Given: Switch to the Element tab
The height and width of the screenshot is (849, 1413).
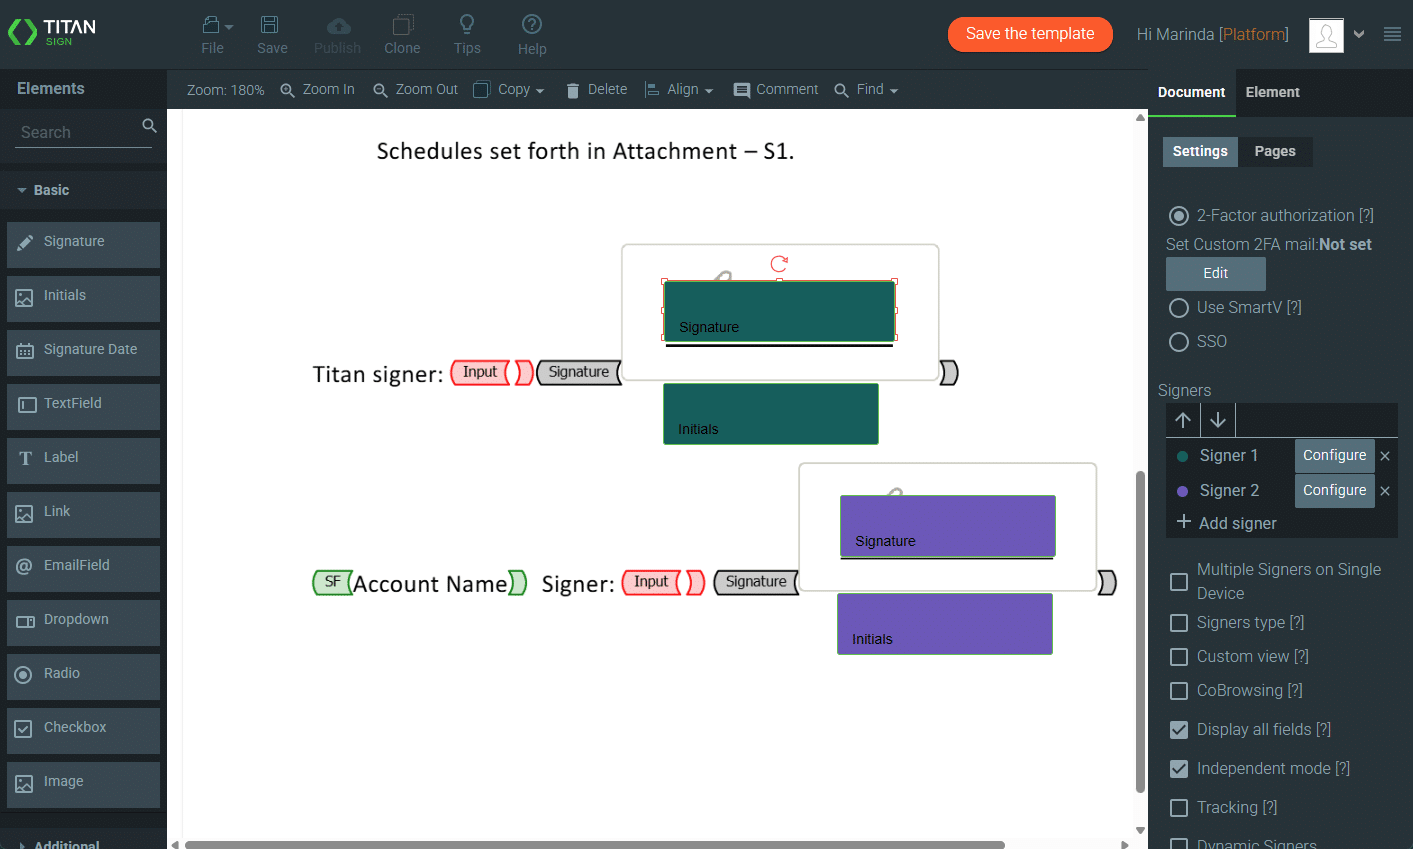Looking at the screenshot, I should click(1272, 92).
